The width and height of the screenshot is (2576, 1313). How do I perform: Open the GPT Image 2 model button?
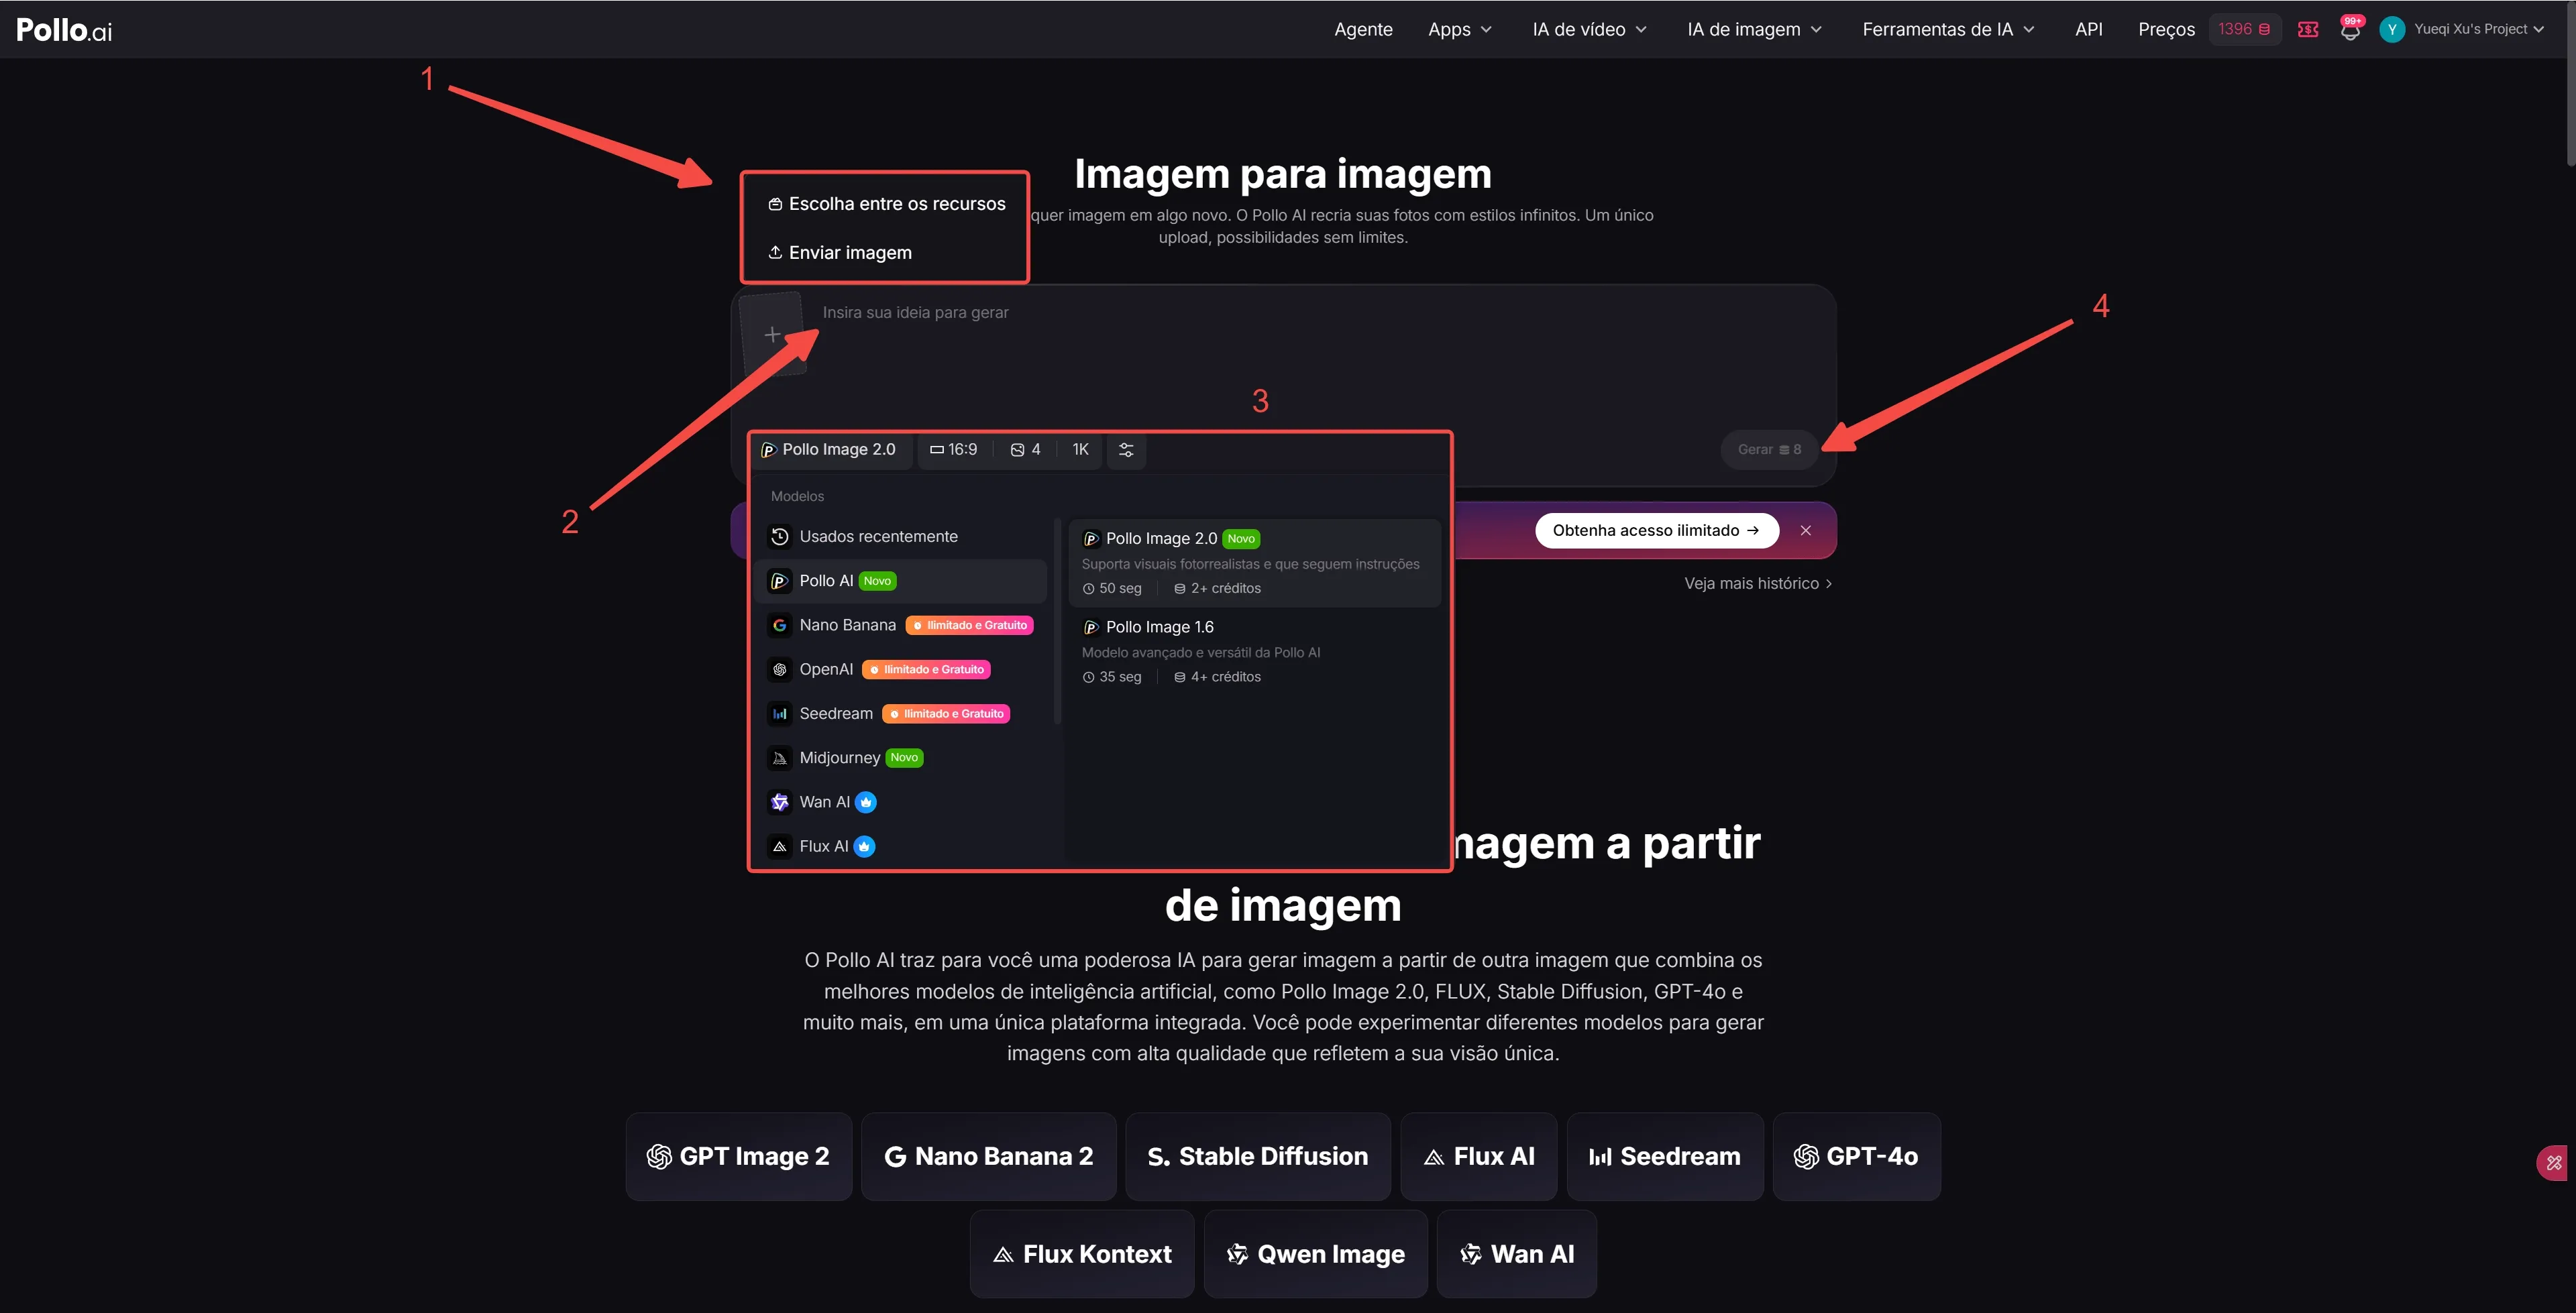tap(739, 1157)
